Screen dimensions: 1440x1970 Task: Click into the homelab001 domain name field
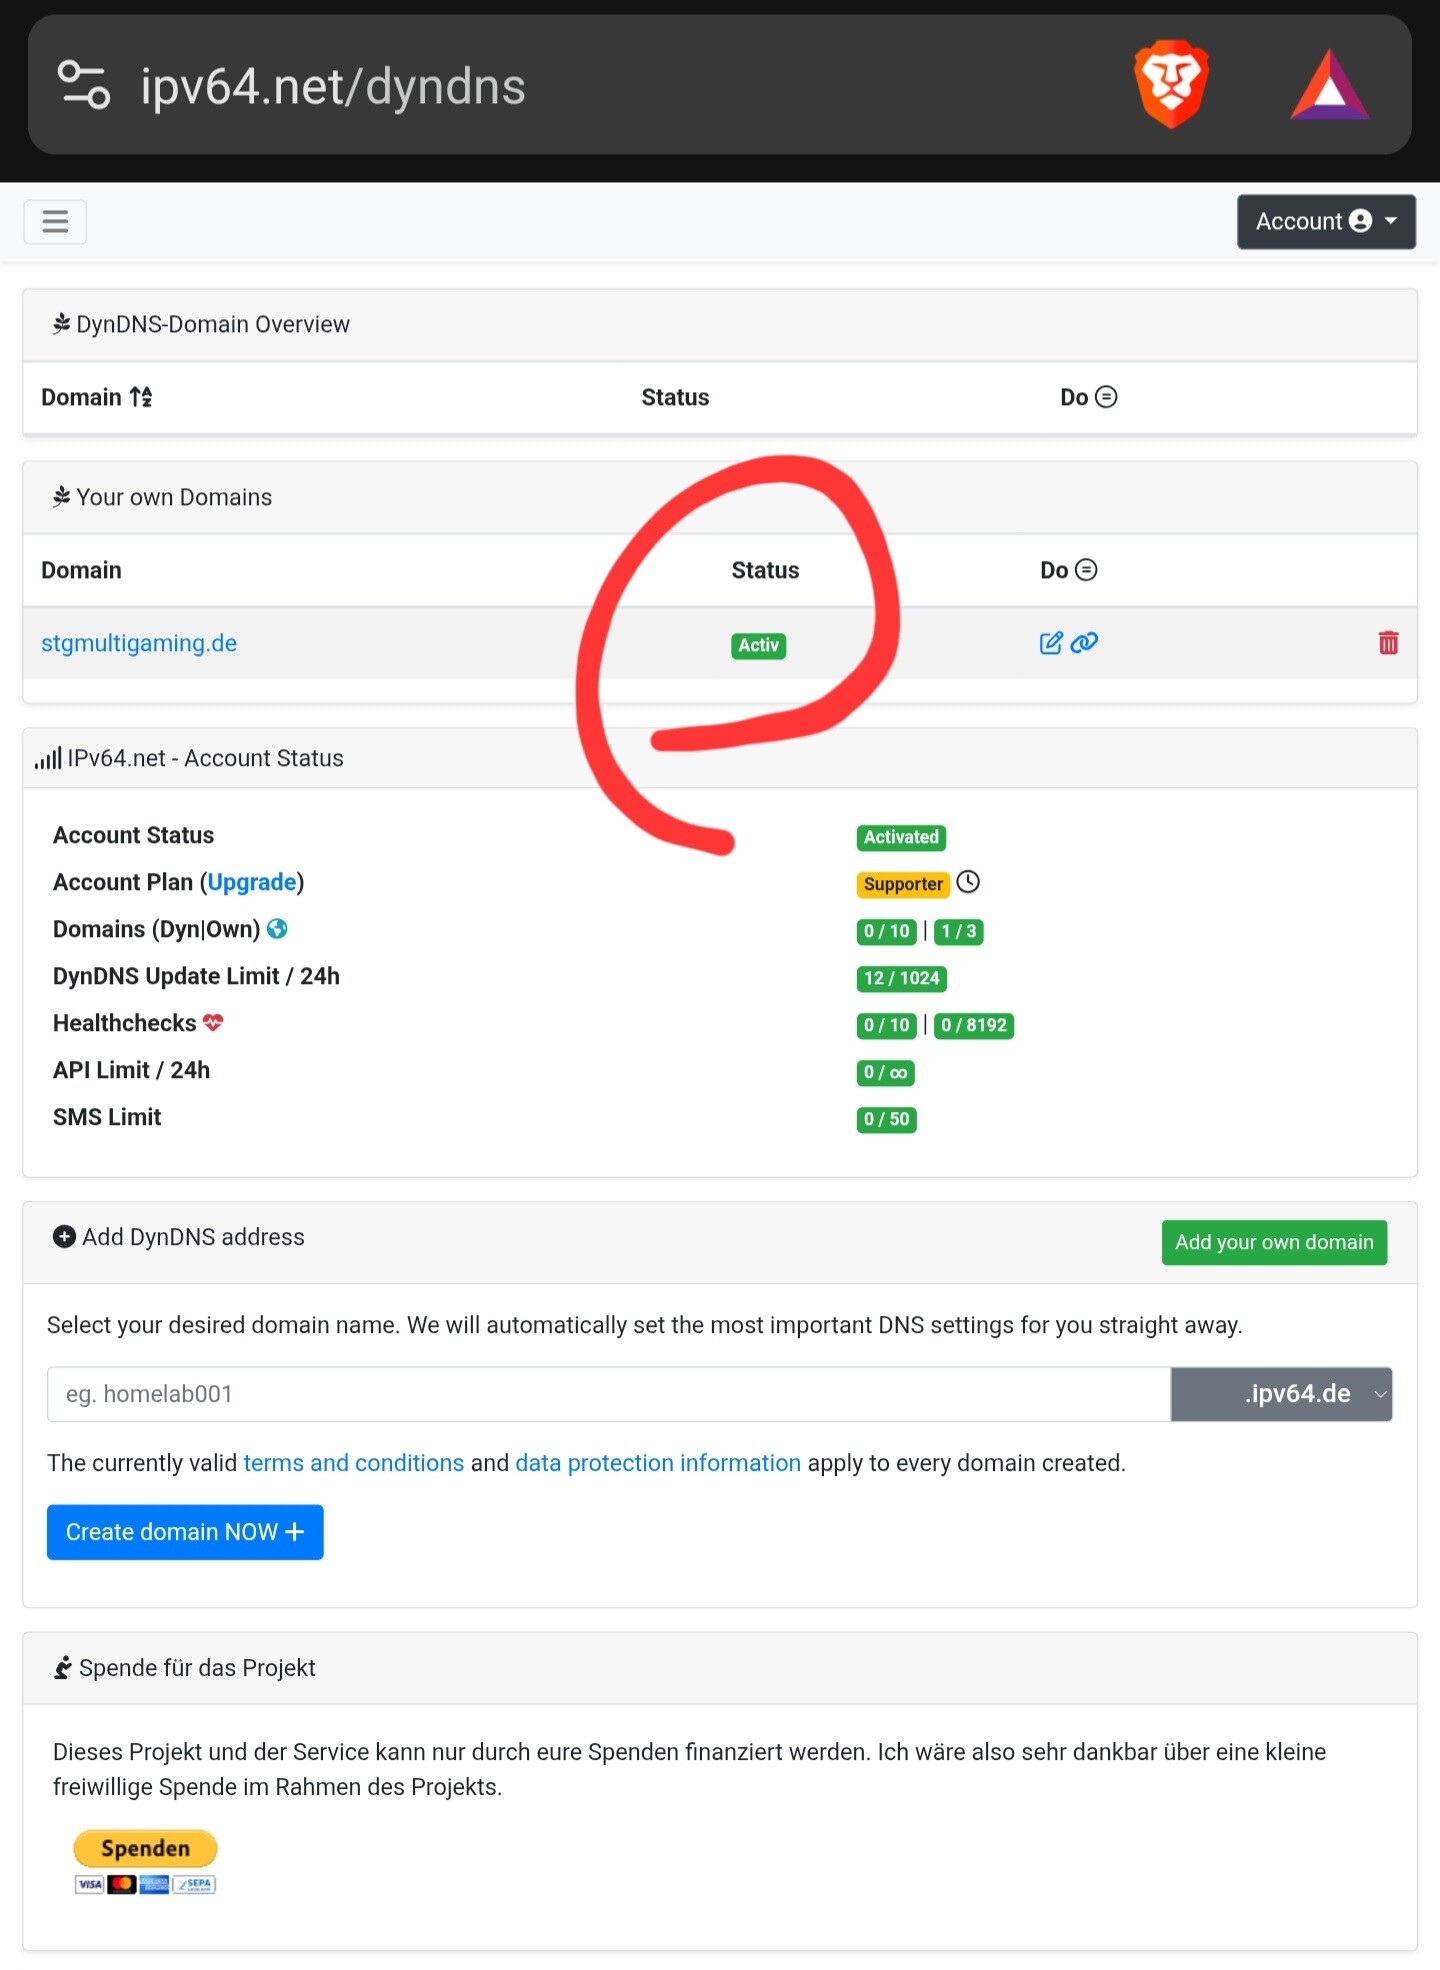pos(608,1394)
